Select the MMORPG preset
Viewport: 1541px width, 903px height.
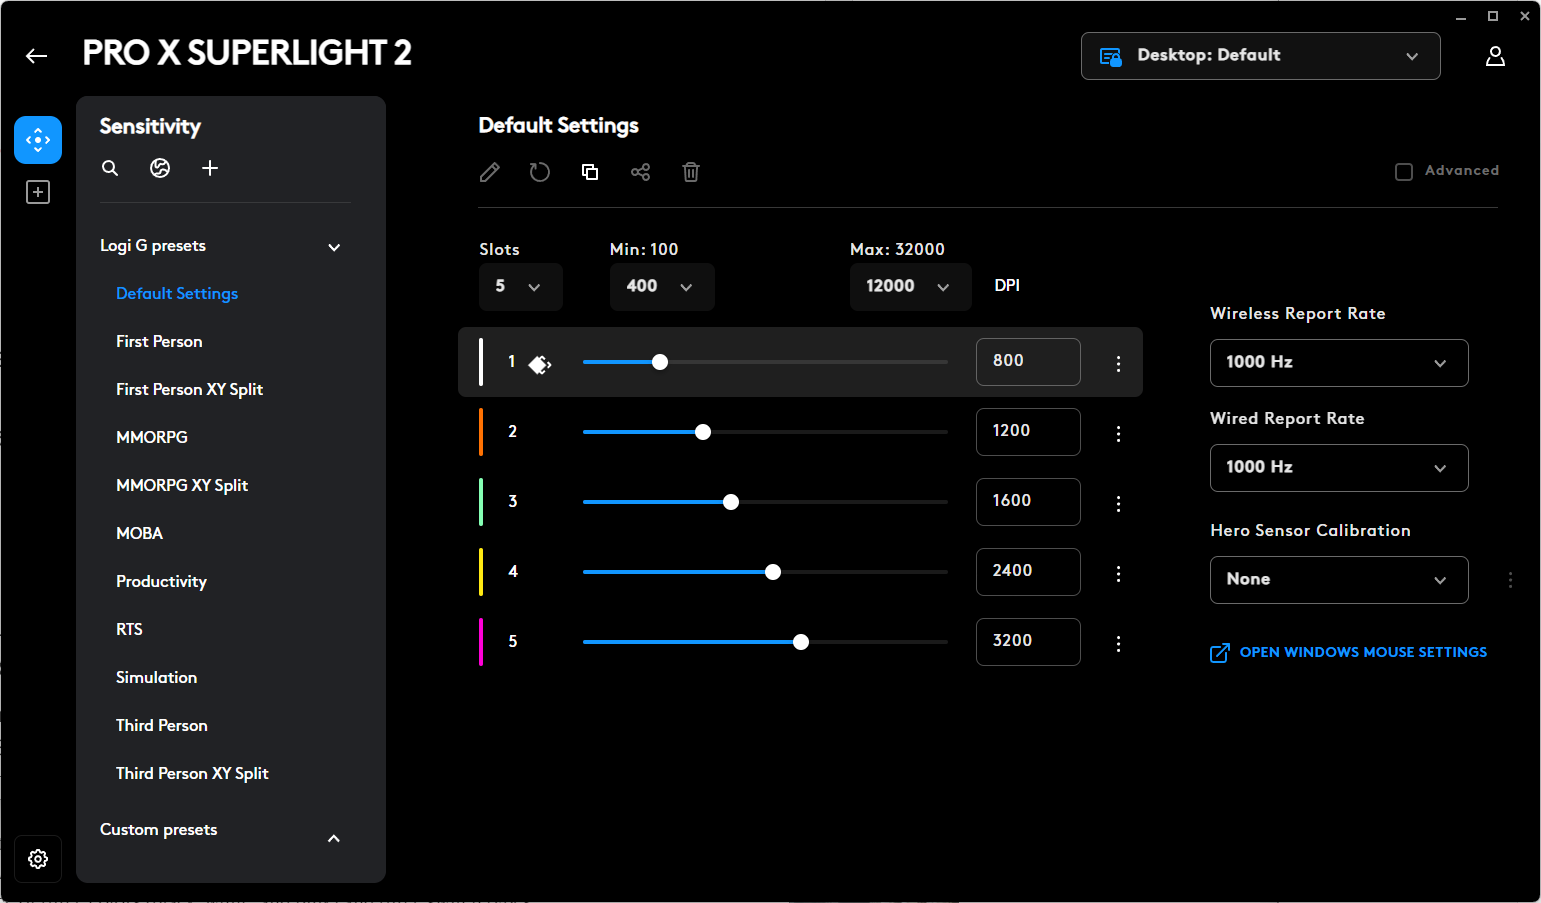152,437
